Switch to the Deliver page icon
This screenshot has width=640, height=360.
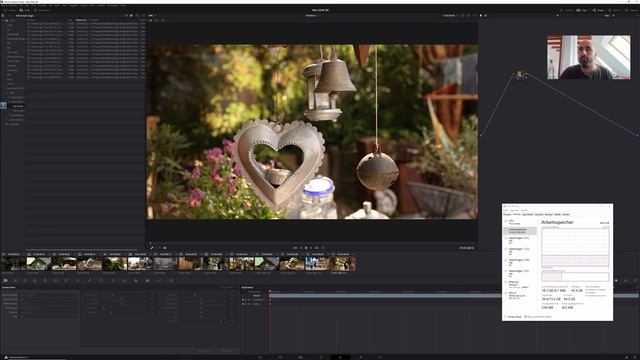[380, 357]
